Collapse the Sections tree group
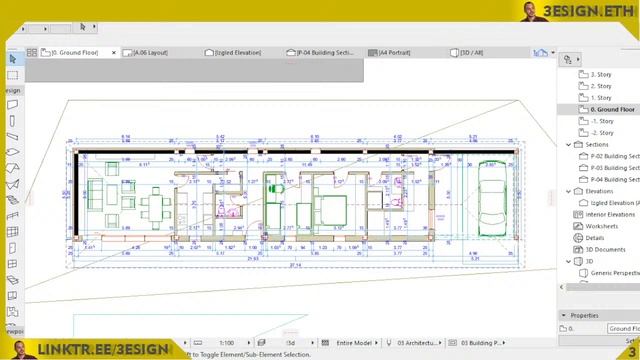The height and width of the screenshot is (360, 640). 569,144
